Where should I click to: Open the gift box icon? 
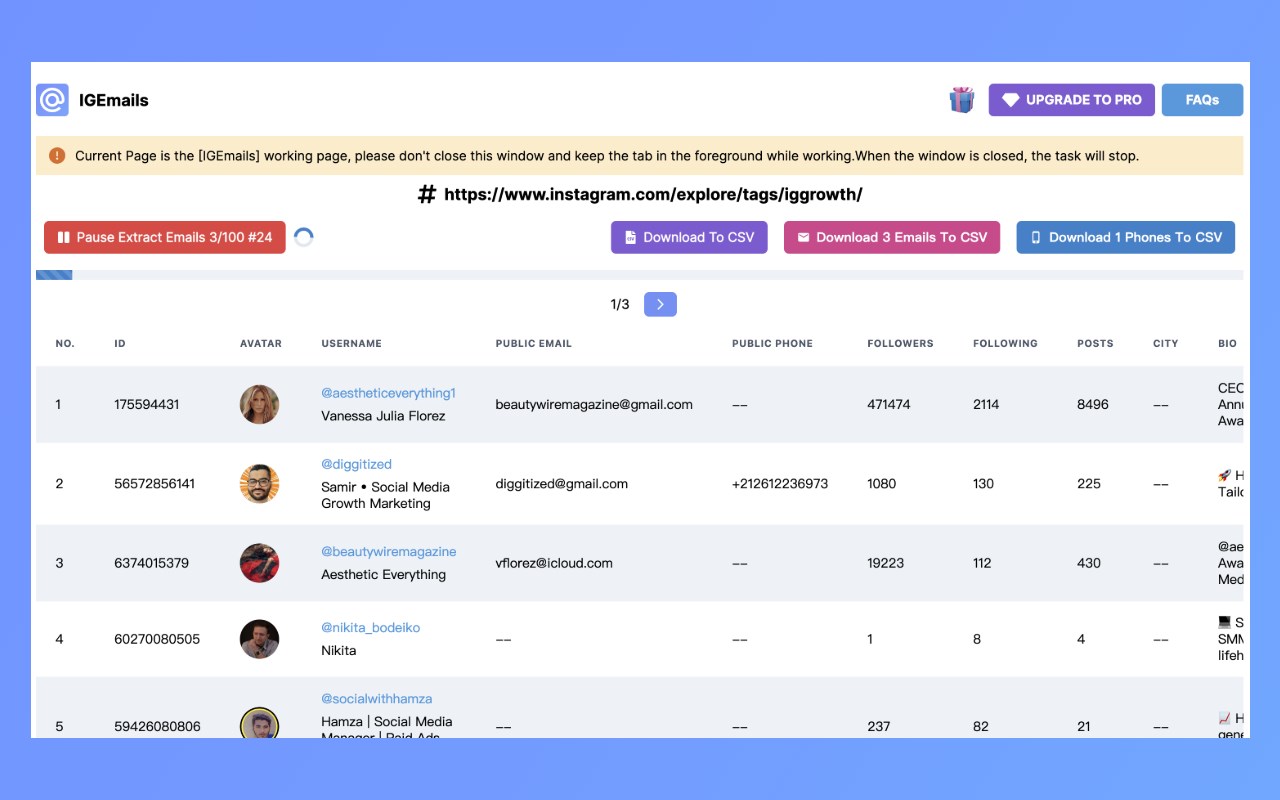click(x=962, y=100)
